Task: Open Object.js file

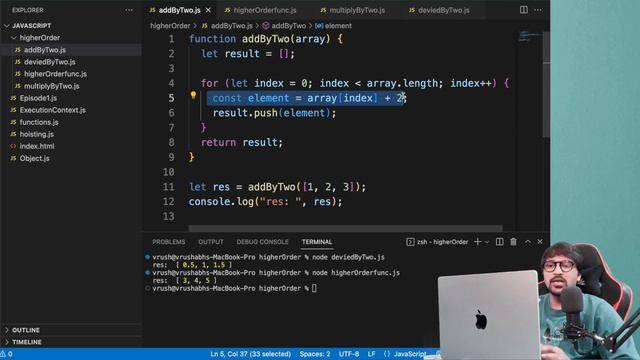Action: [34, 158]
